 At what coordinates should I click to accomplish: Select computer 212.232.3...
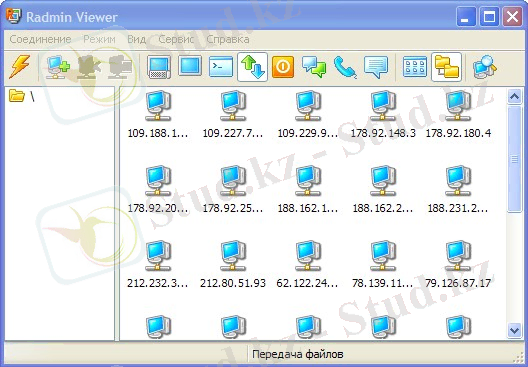click(x=158, y=265)
